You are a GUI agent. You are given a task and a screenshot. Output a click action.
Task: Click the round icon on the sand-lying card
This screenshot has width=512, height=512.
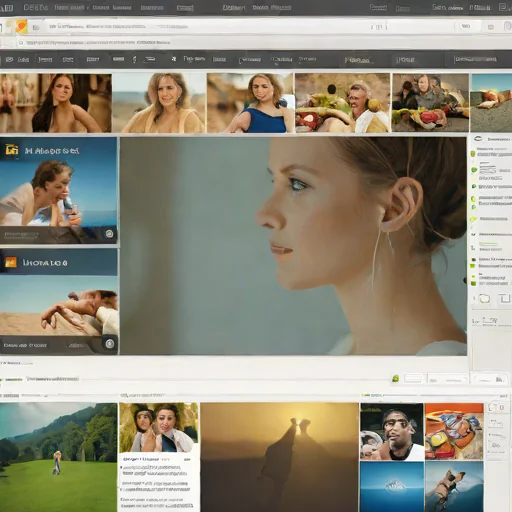point(110,344)
